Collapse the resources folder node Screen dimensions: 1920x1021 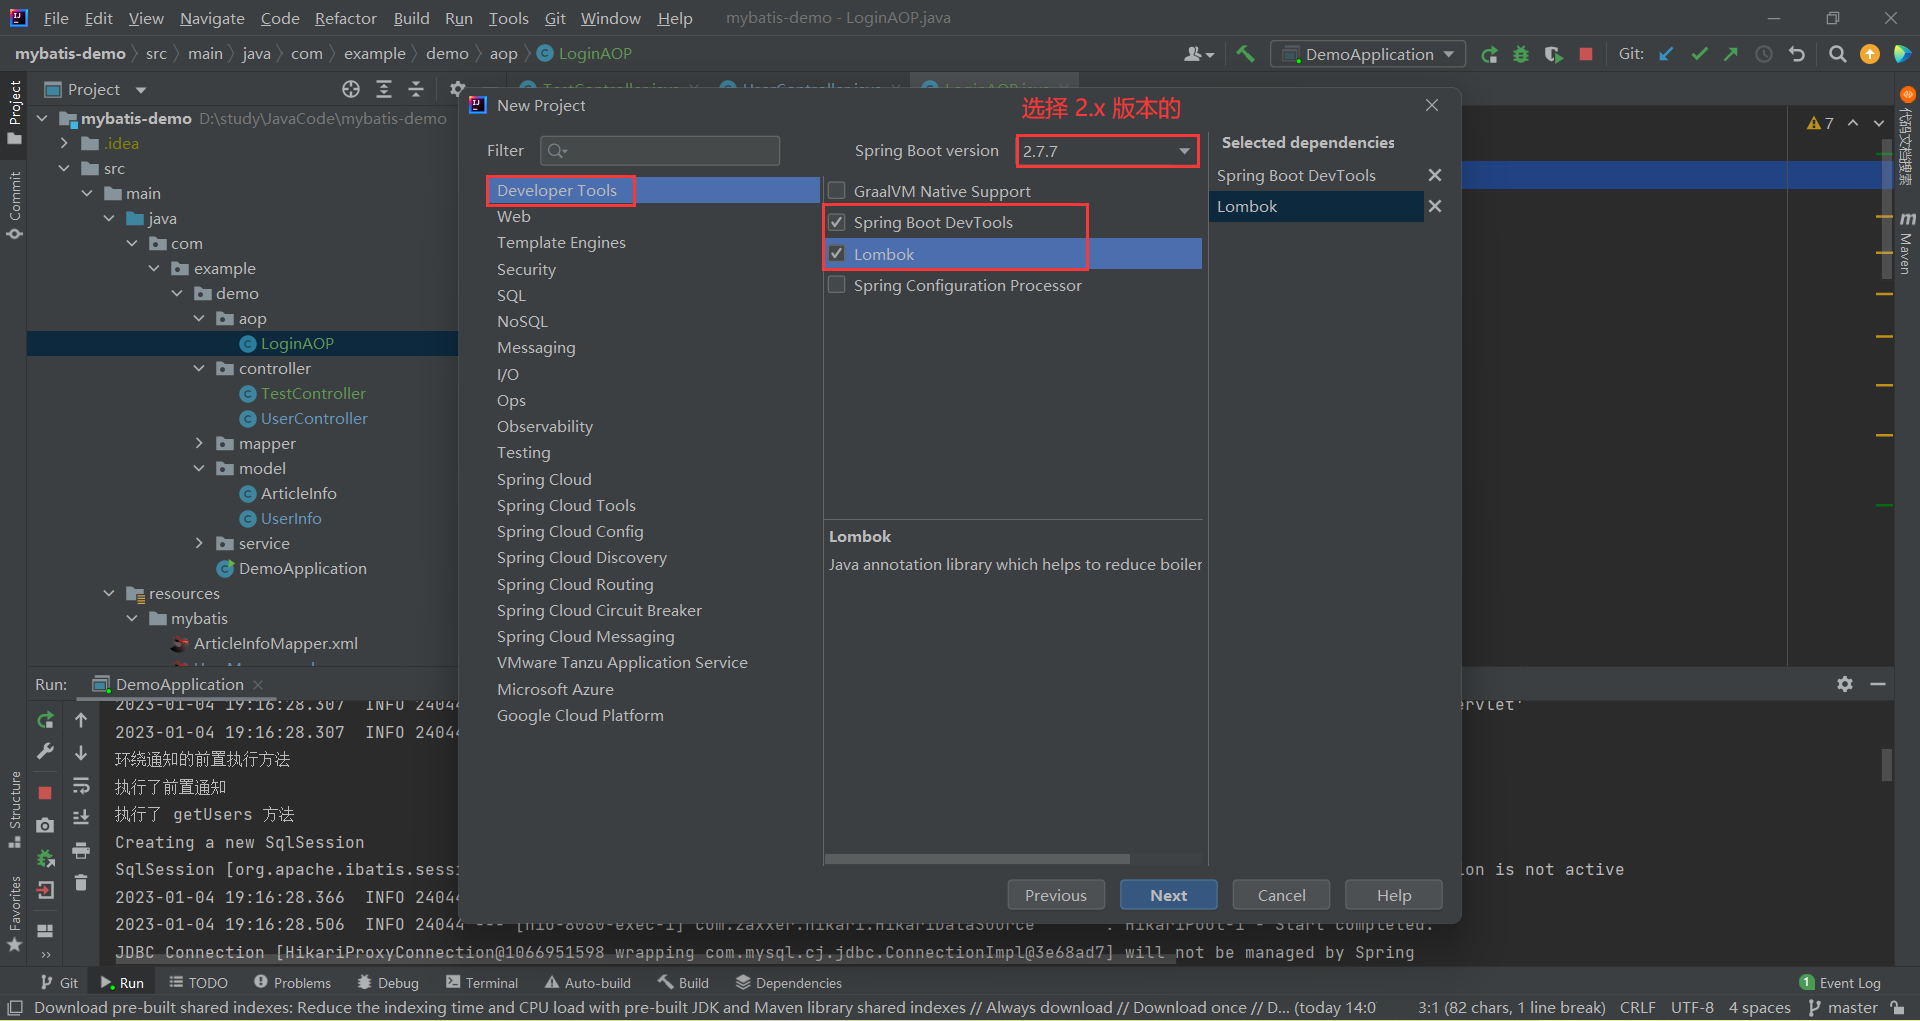(109, 593)
